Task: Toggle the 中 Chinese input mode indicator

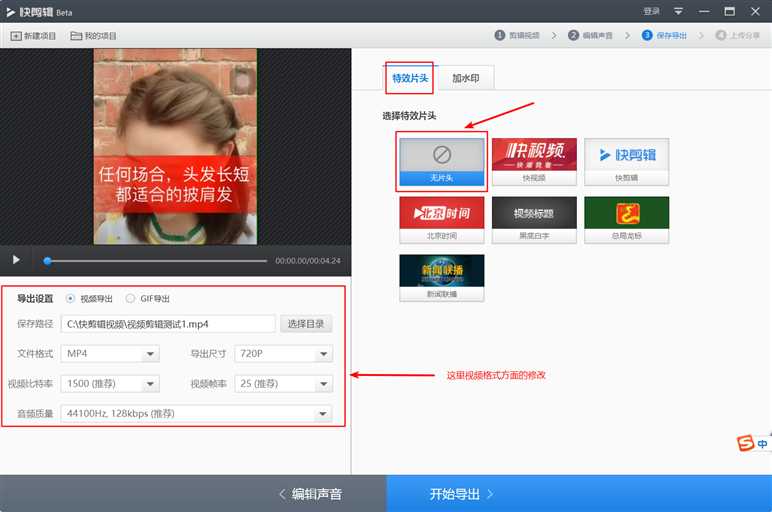Action: click(x=762, y=444)
